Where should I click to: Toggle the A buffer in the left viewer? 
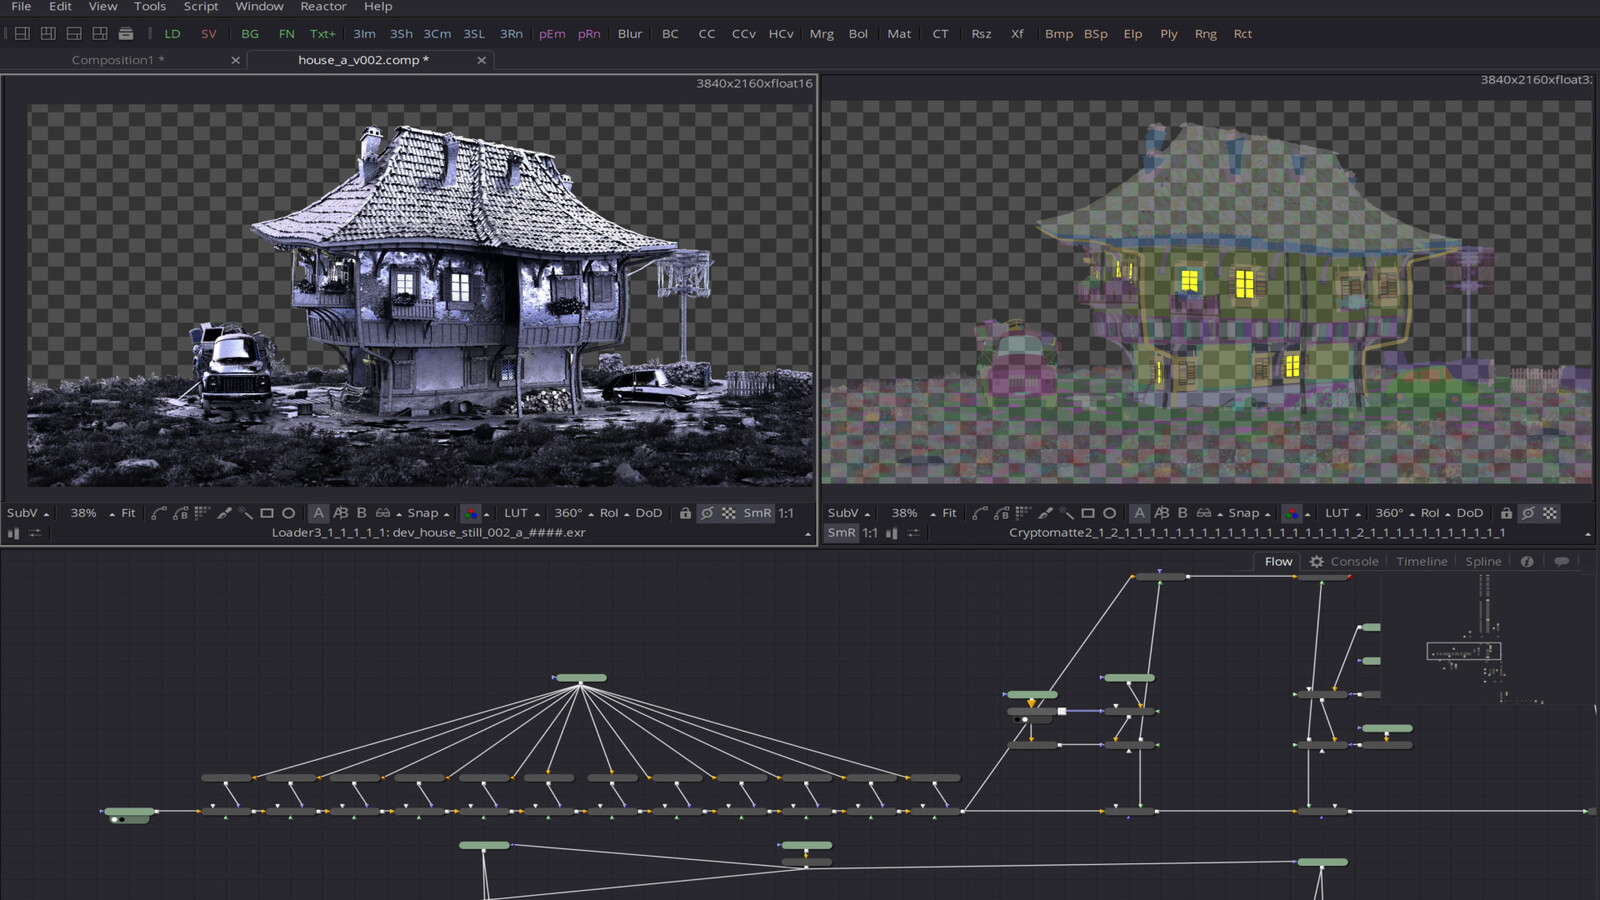(318, 512)
